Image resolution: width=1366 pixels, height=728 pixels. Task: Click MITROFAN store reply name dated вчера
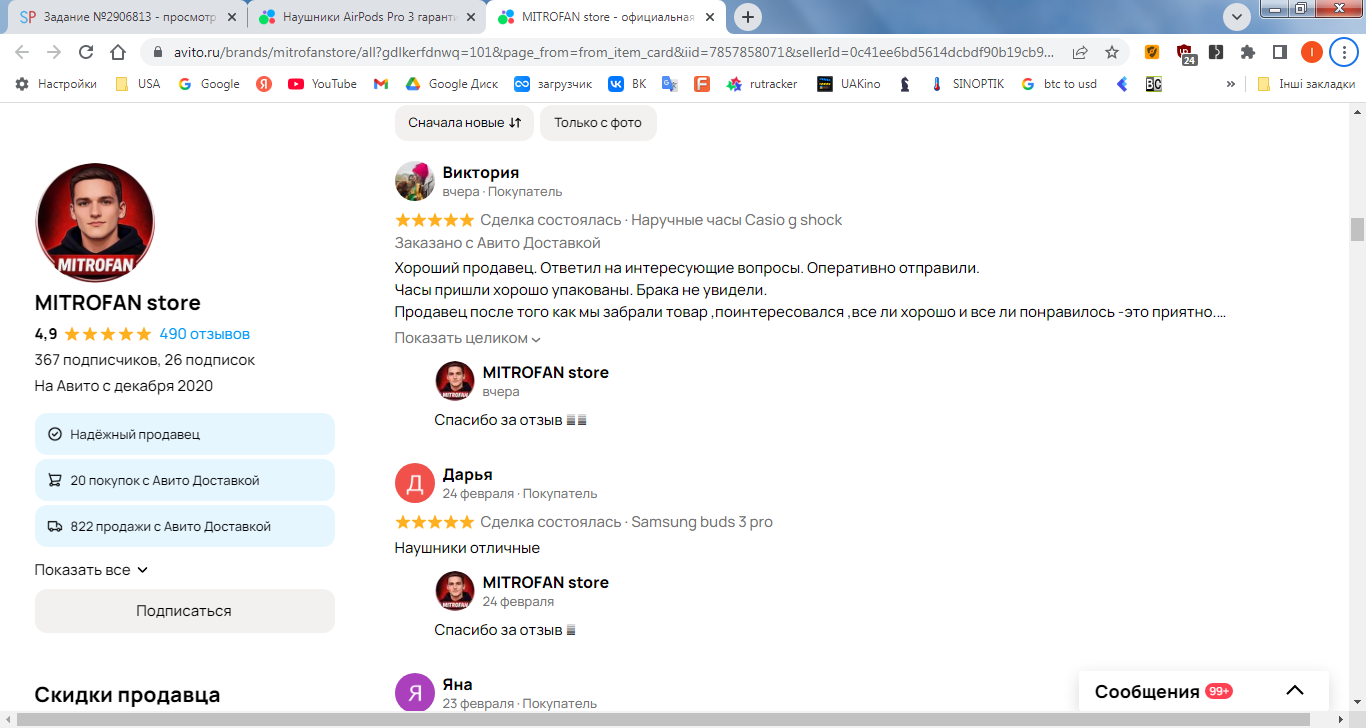point(546,373)
